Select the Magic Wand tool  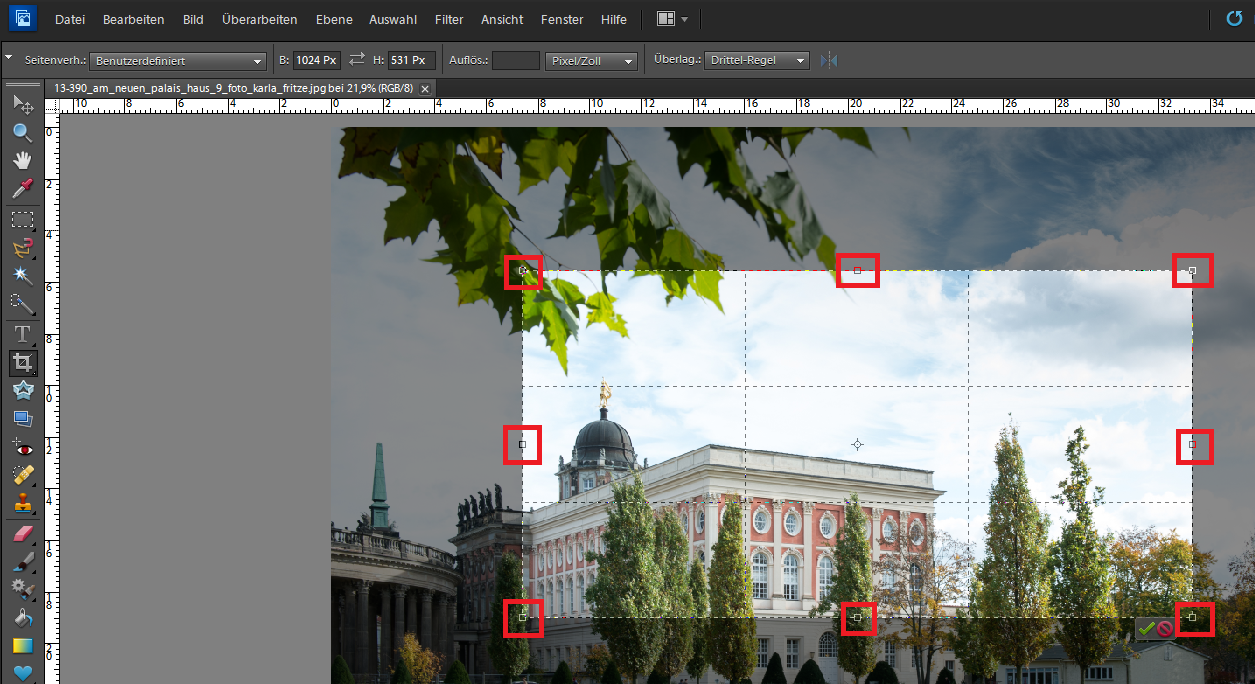click(22, 275)
